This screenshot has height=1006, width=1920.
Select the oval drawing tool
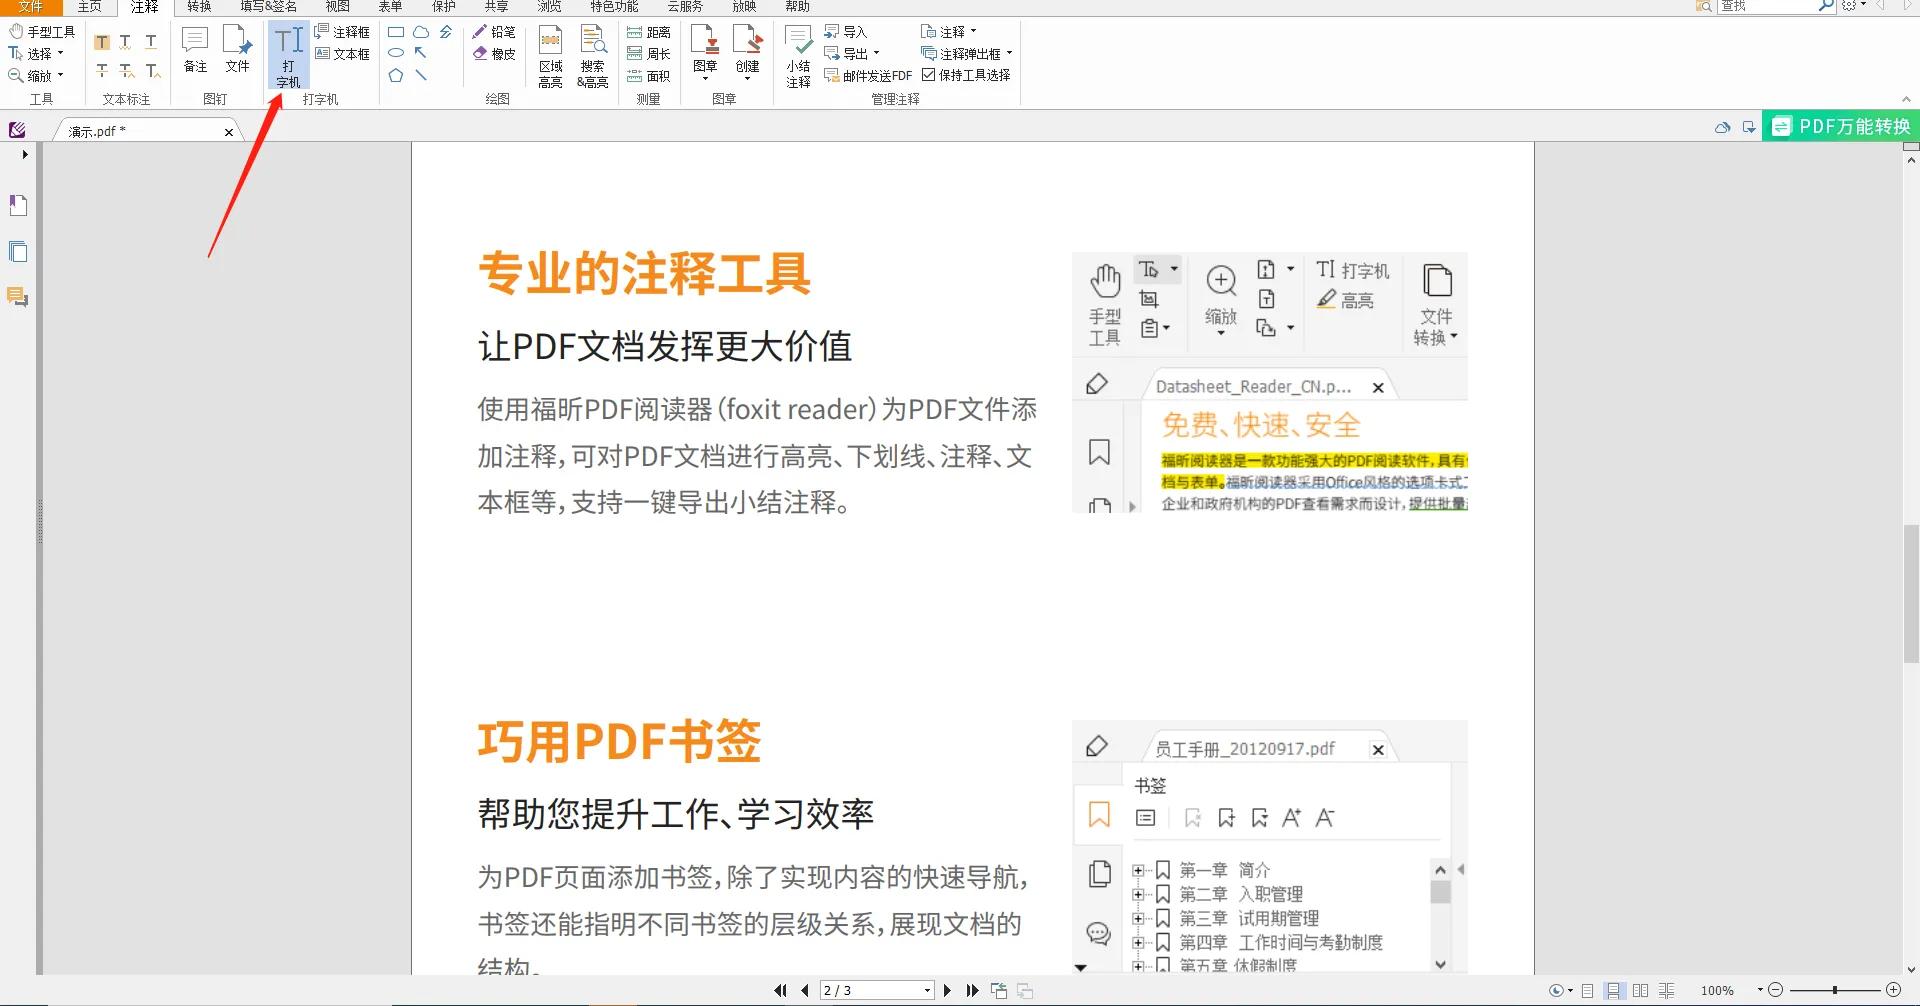[396, 53]
